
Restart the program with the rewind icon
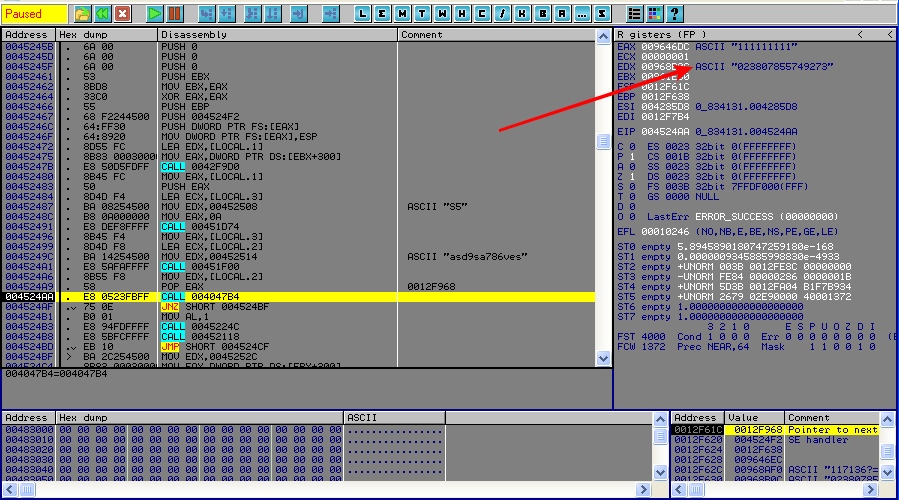(x=103, y=13)
